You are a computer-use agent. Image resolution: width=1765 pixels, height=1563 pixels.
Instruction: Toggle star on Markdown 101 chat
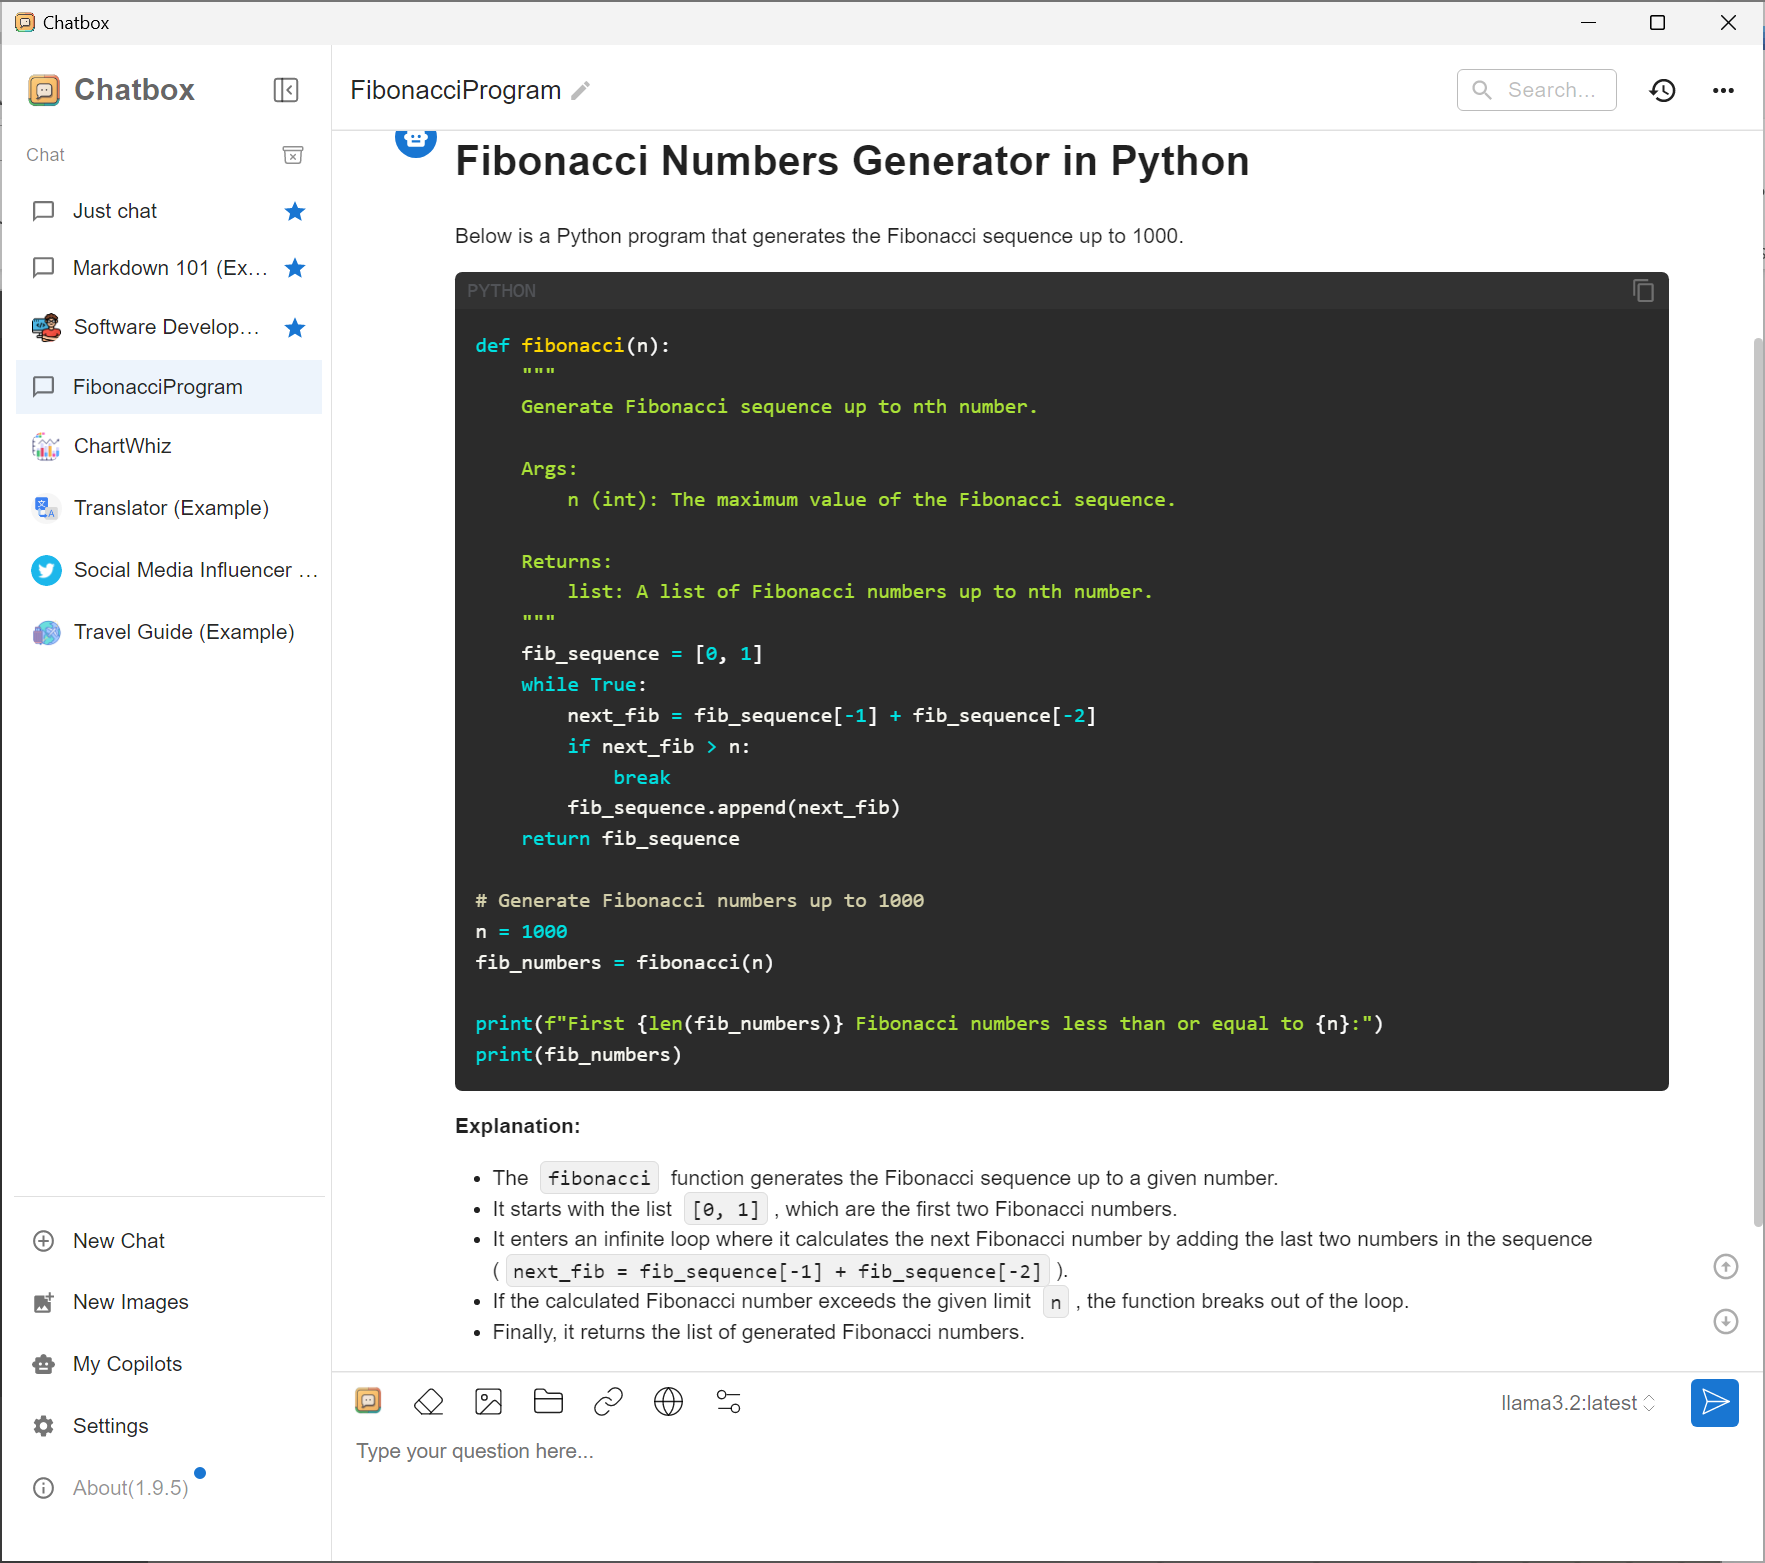pos(295,268)
